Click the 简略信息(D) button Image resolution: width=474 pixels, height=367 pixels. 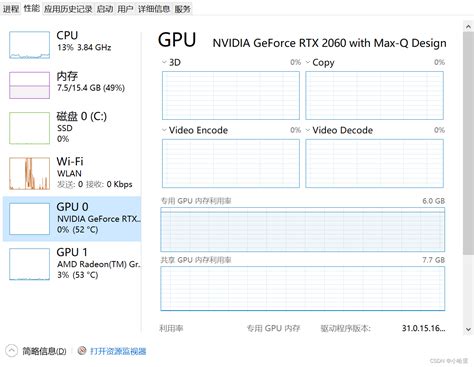coord(44,351)
